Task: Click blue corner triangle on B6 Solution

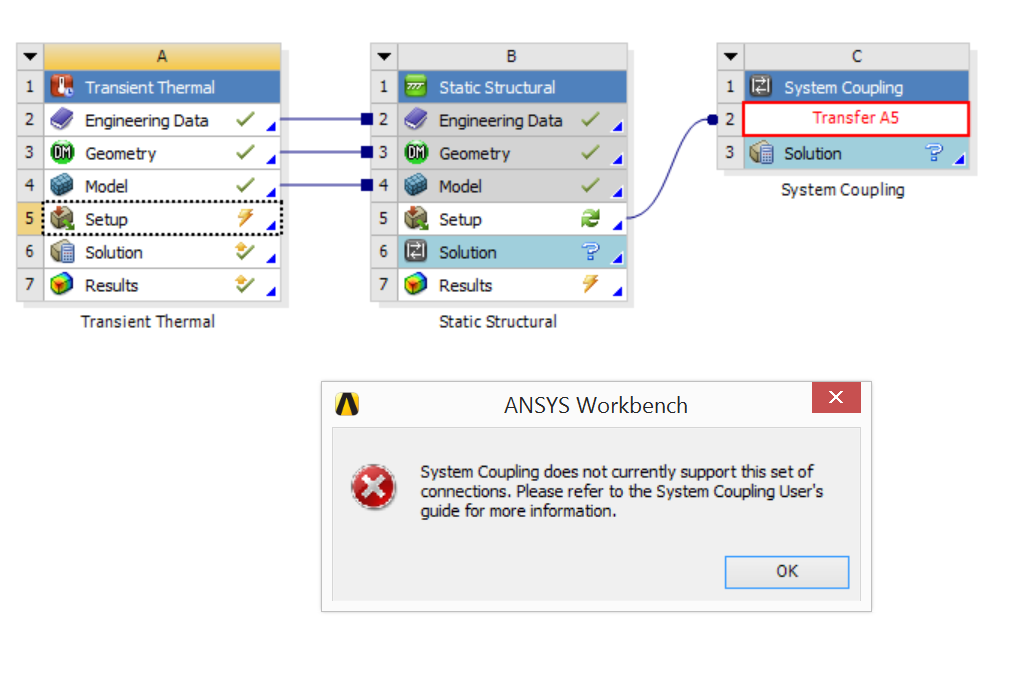Action: [618, 259]
